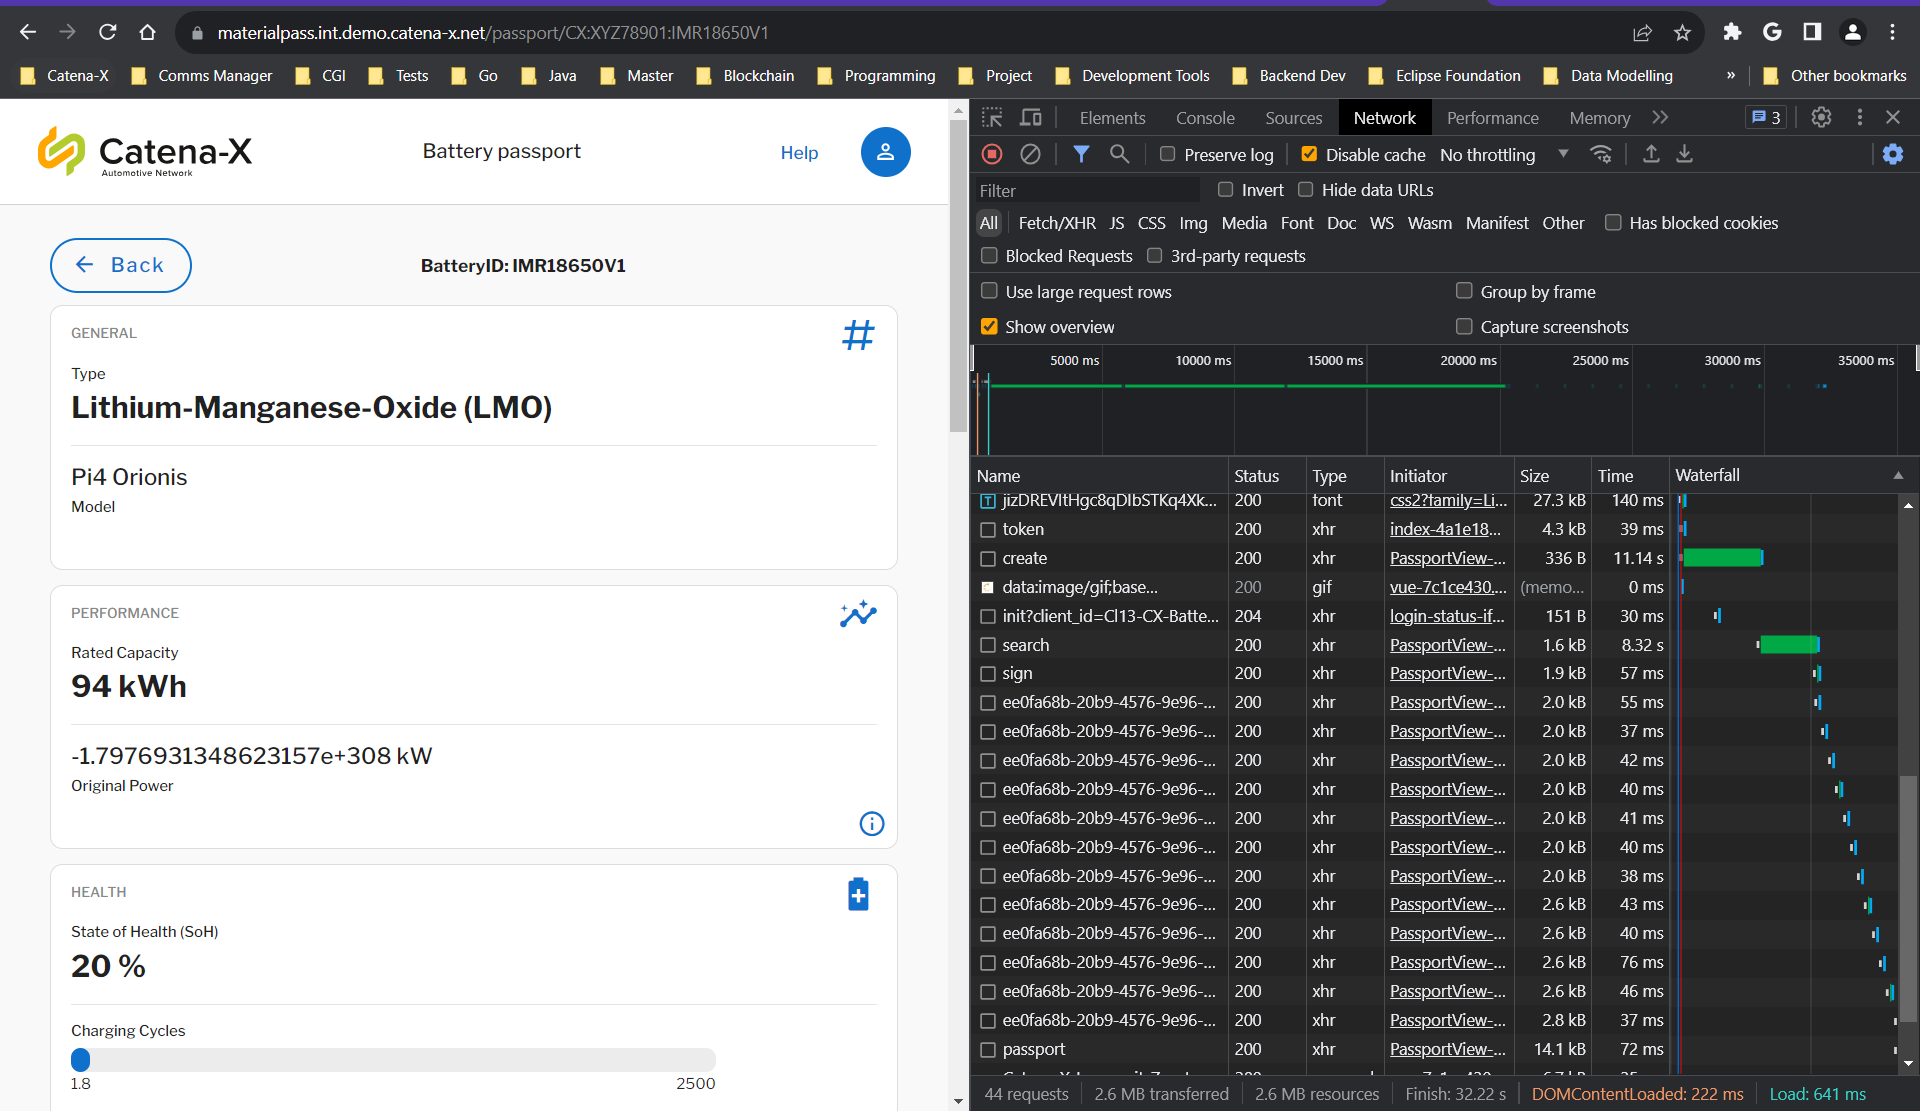Disable the Disable cache checkbox
Screen dimensions: 1920x1111
coord(1308,153)
